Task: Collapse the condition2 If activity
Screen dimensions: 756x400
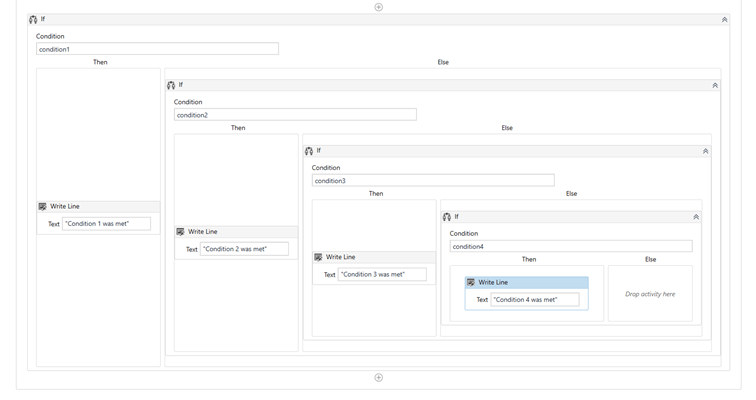Action: tap(715, 85)
